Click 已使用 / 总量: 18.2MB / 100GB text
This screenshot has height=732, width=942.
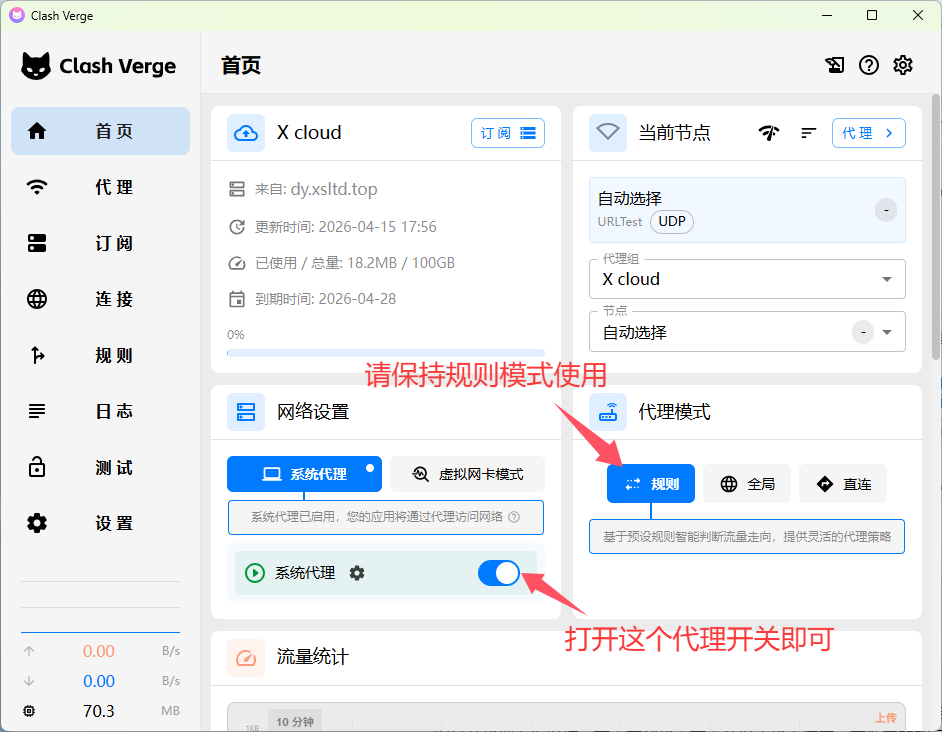[x=355, y=263]
